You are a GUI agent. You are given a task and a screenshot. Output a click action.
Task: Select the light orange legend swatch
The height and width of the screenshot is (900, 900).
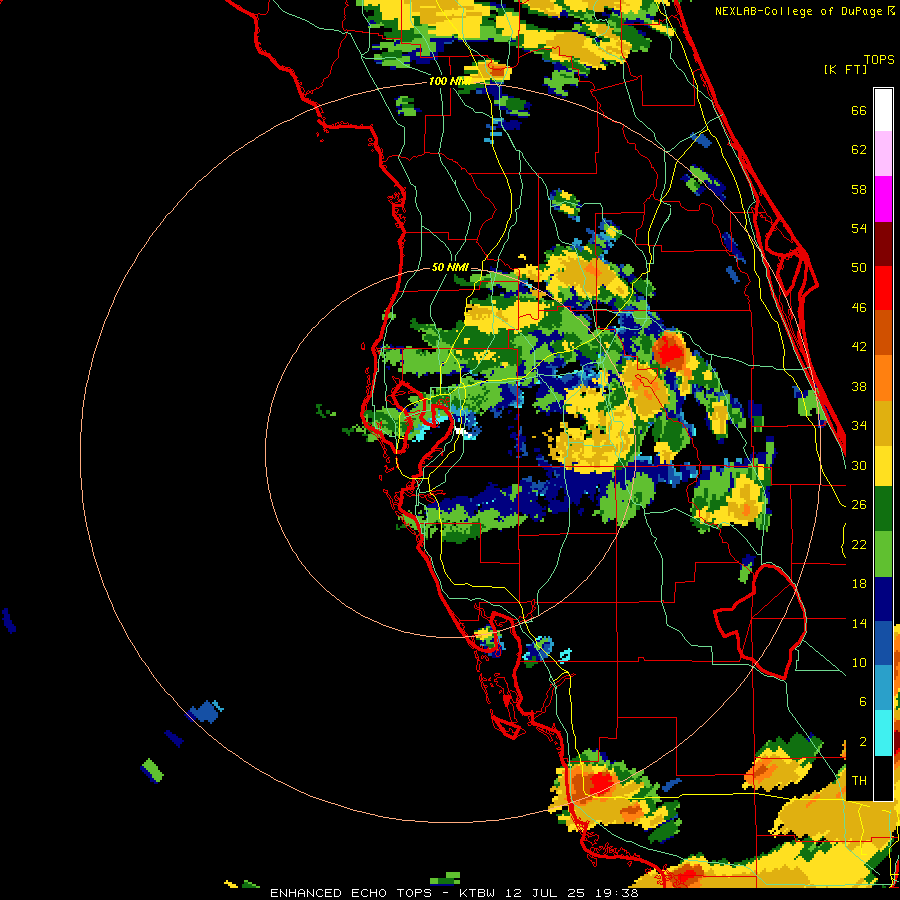click(883, 378)
